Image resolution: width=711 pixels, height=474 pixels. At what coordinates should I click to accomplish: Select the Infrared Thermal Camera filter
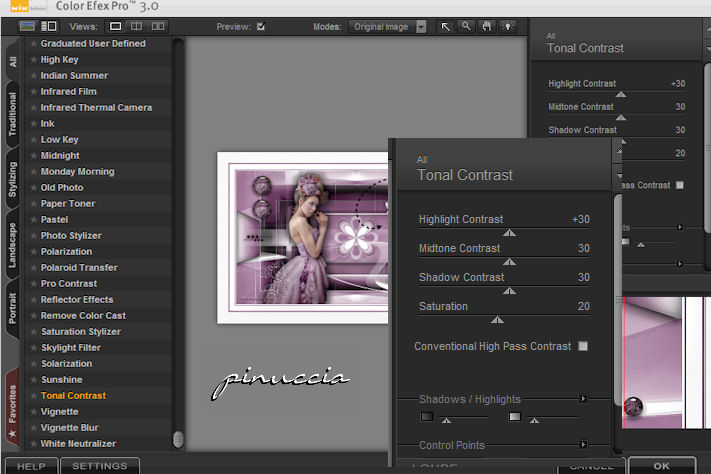point(96,108)
